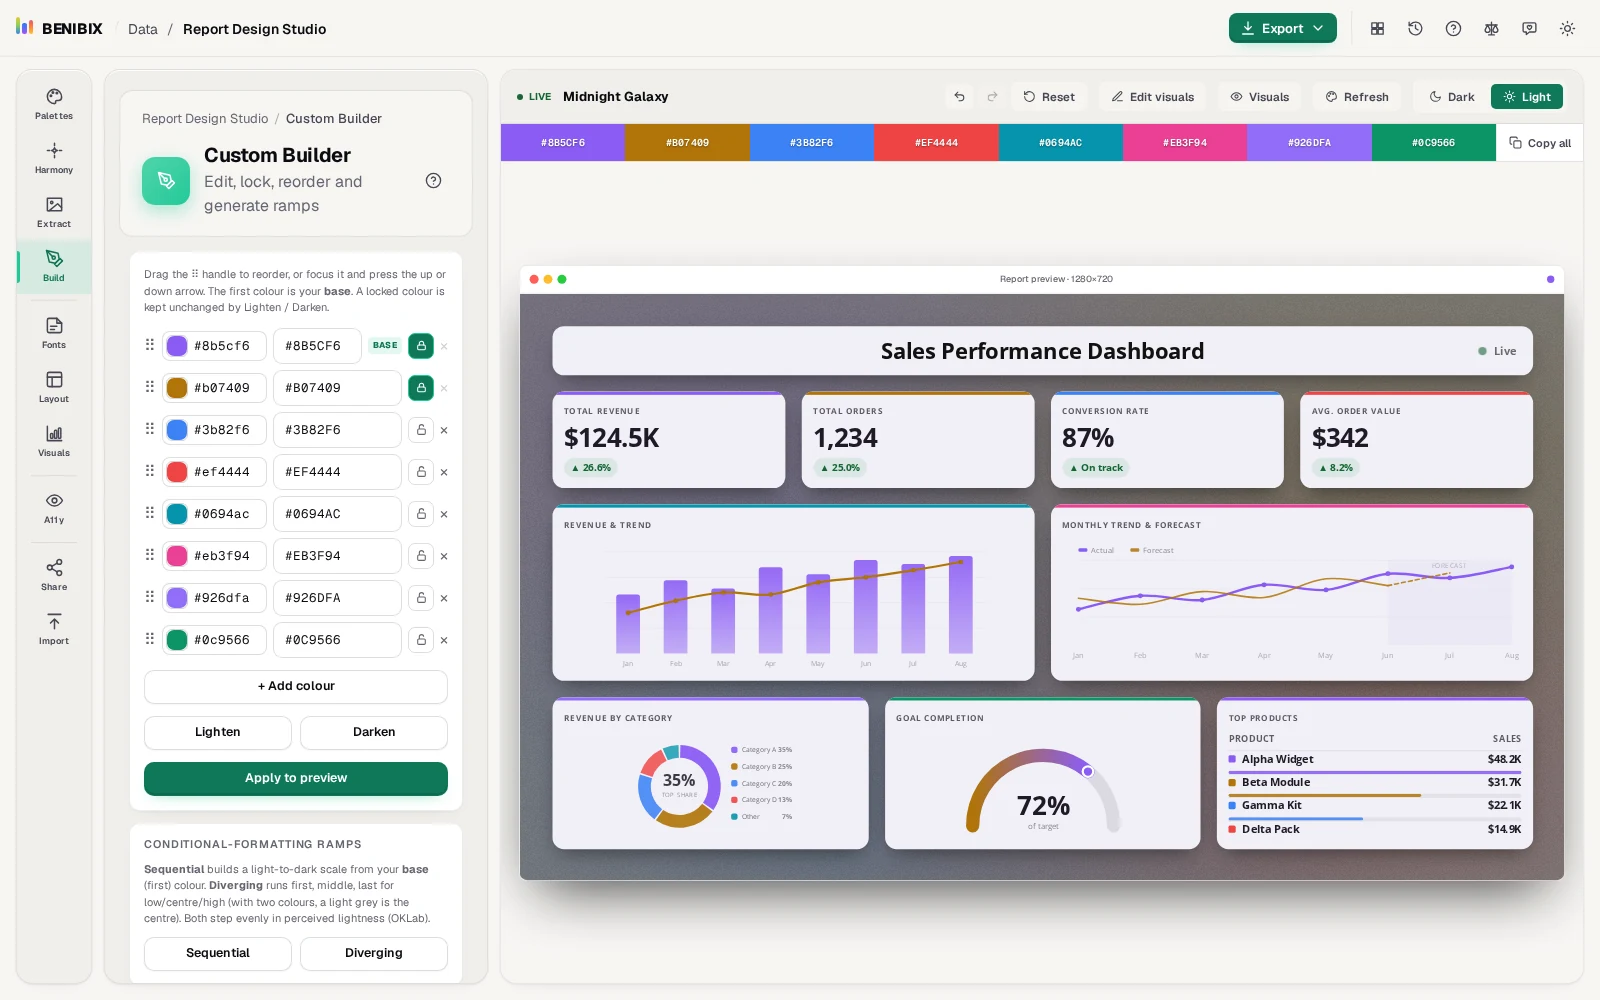
Task: Click Apply to preview button
Action: 296,778
